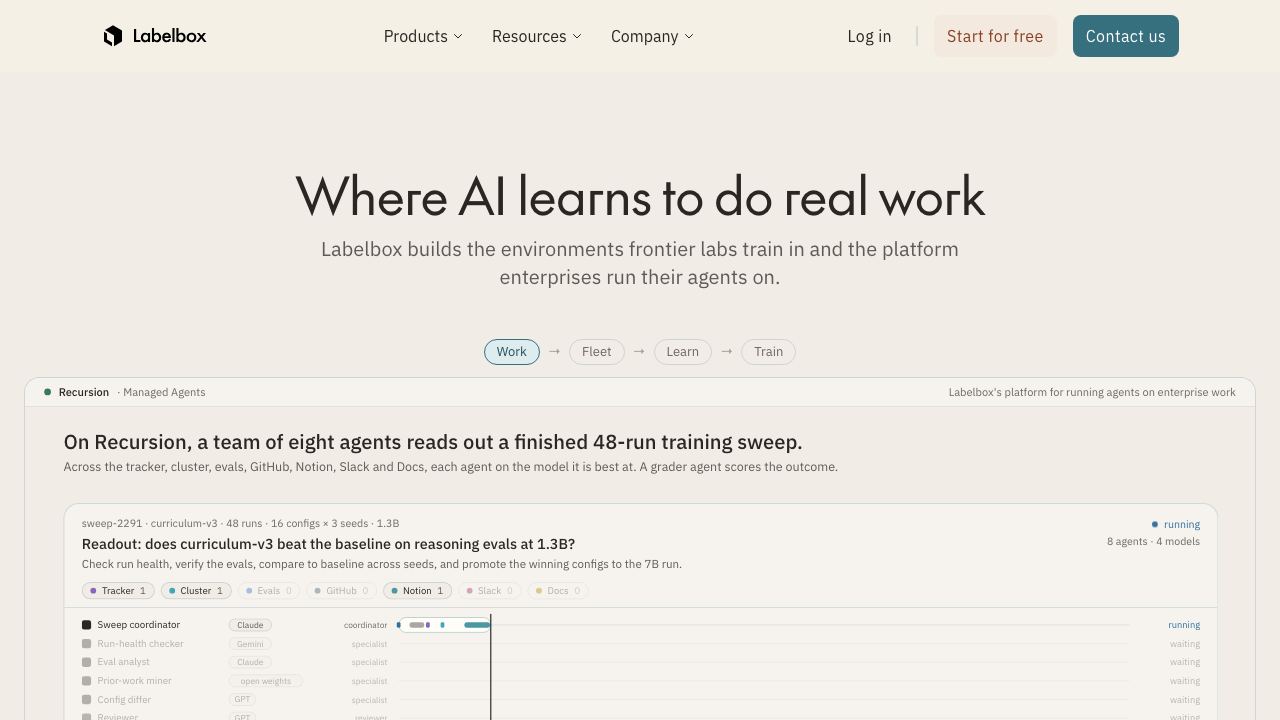
Task: Click the long teal segment in coordinator timeline
Action: click(477, 625)
